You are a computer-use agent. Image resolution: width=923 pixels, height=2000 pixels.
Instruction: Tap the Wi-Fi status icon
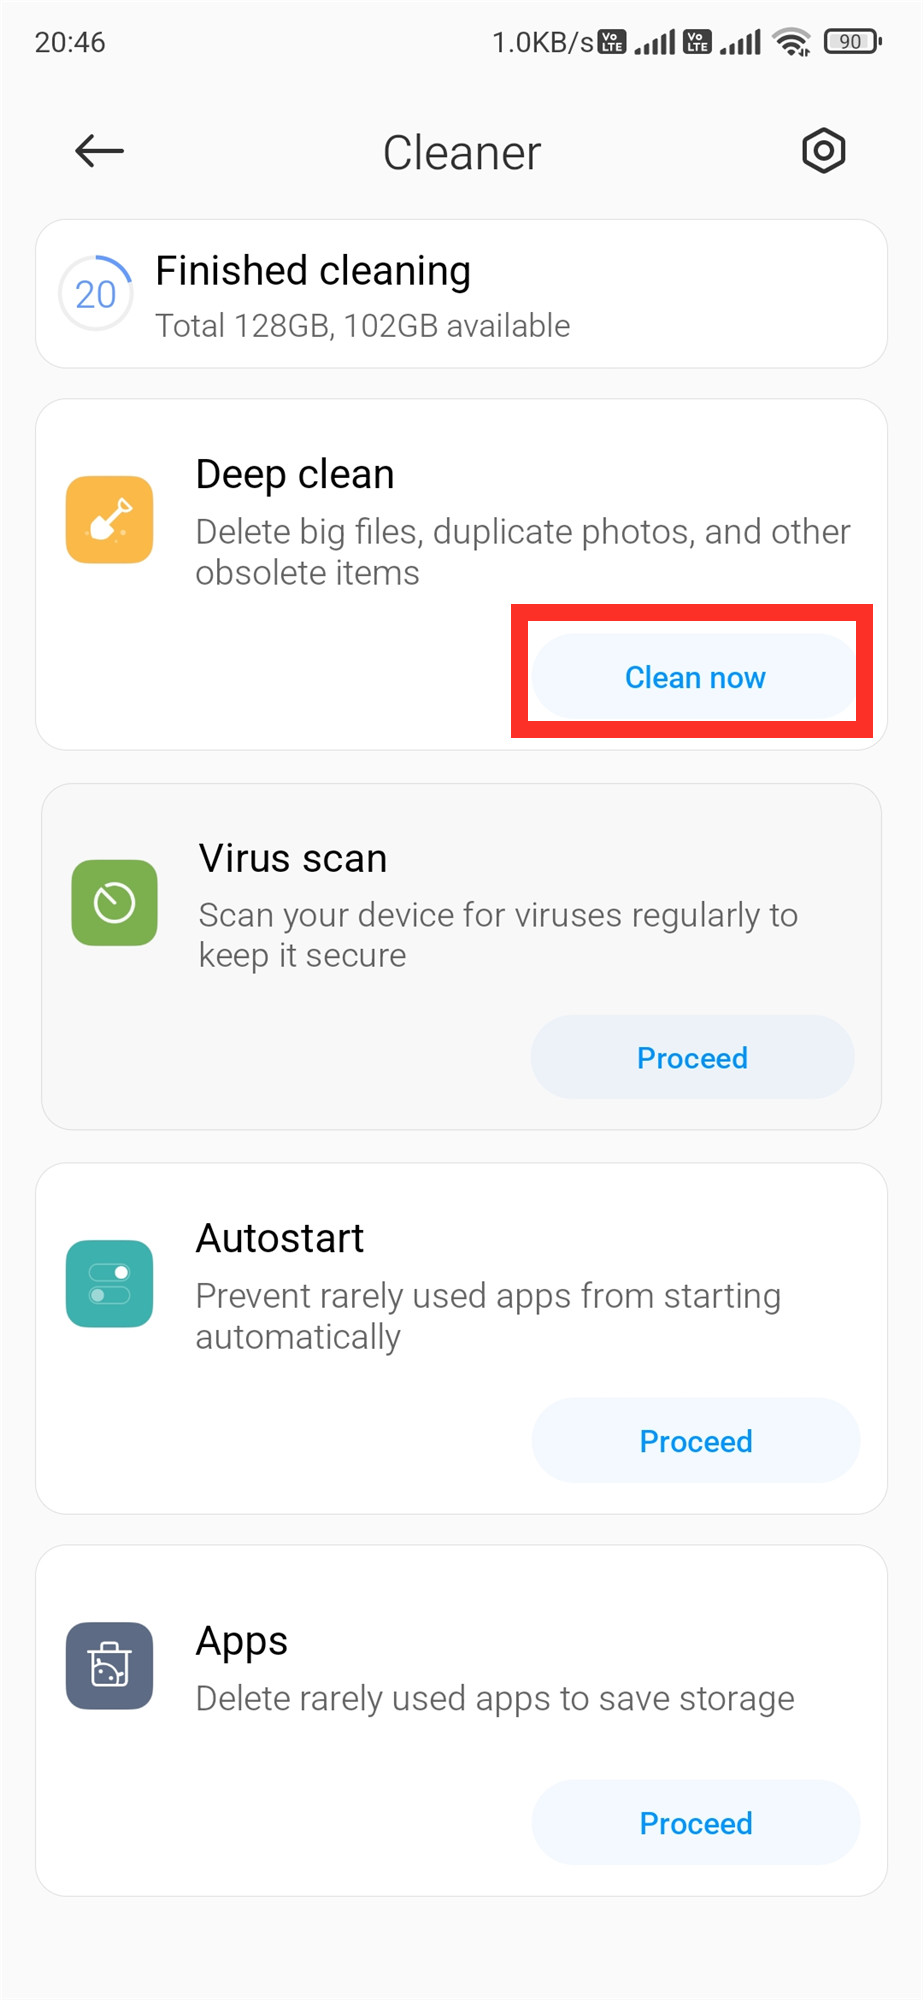click(792, 42)
